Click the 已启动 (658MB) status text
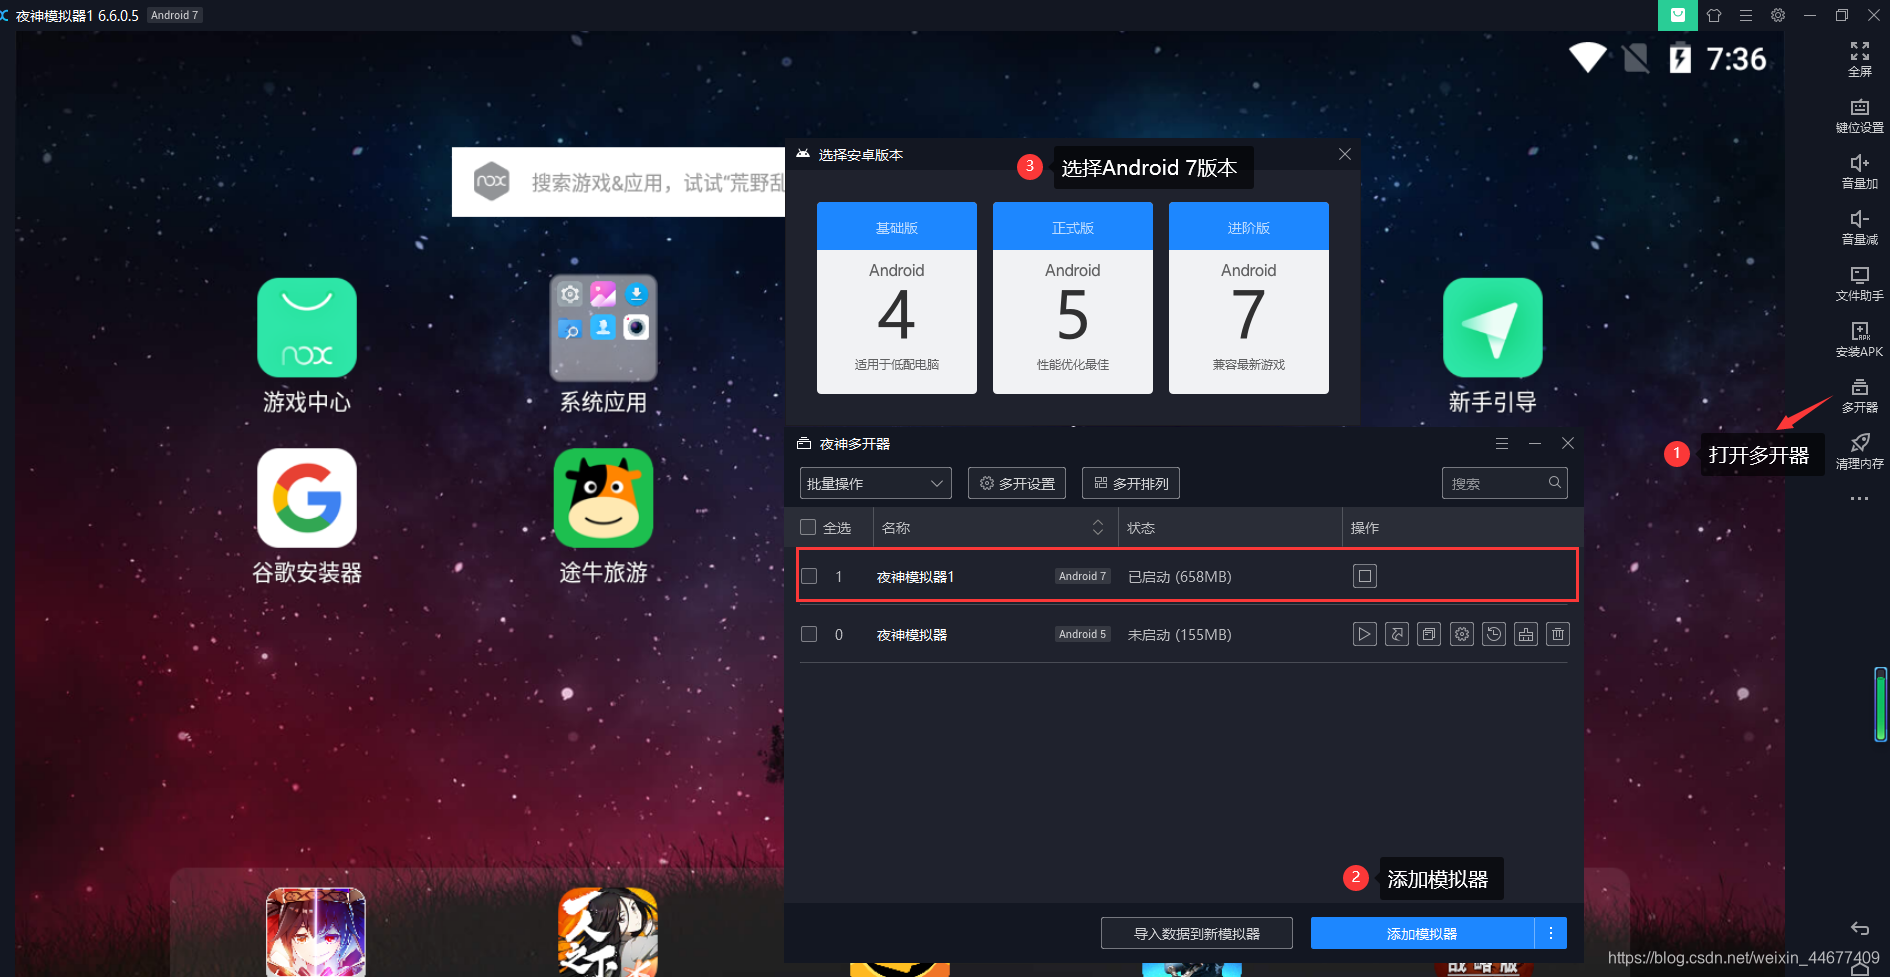 click(1180, 576)
